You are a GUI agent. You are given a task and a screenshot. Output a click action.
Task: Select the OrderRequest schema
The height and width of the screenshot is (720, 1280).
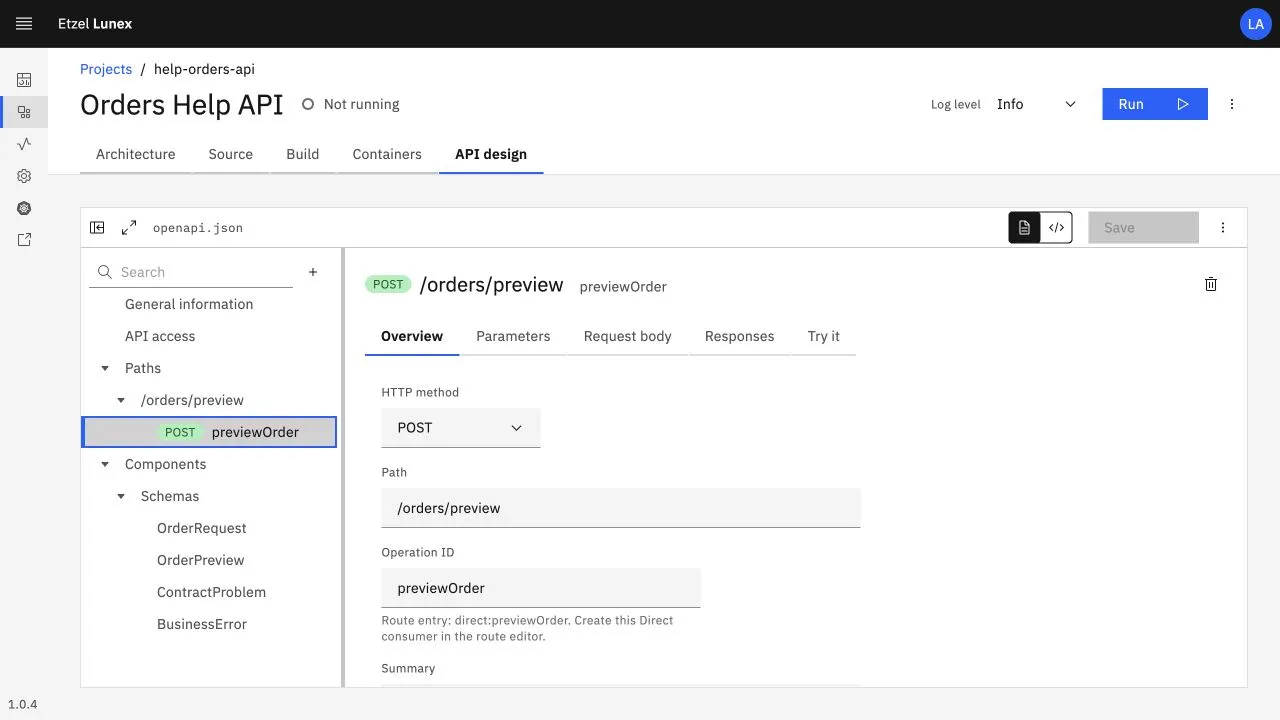(202, 528)
